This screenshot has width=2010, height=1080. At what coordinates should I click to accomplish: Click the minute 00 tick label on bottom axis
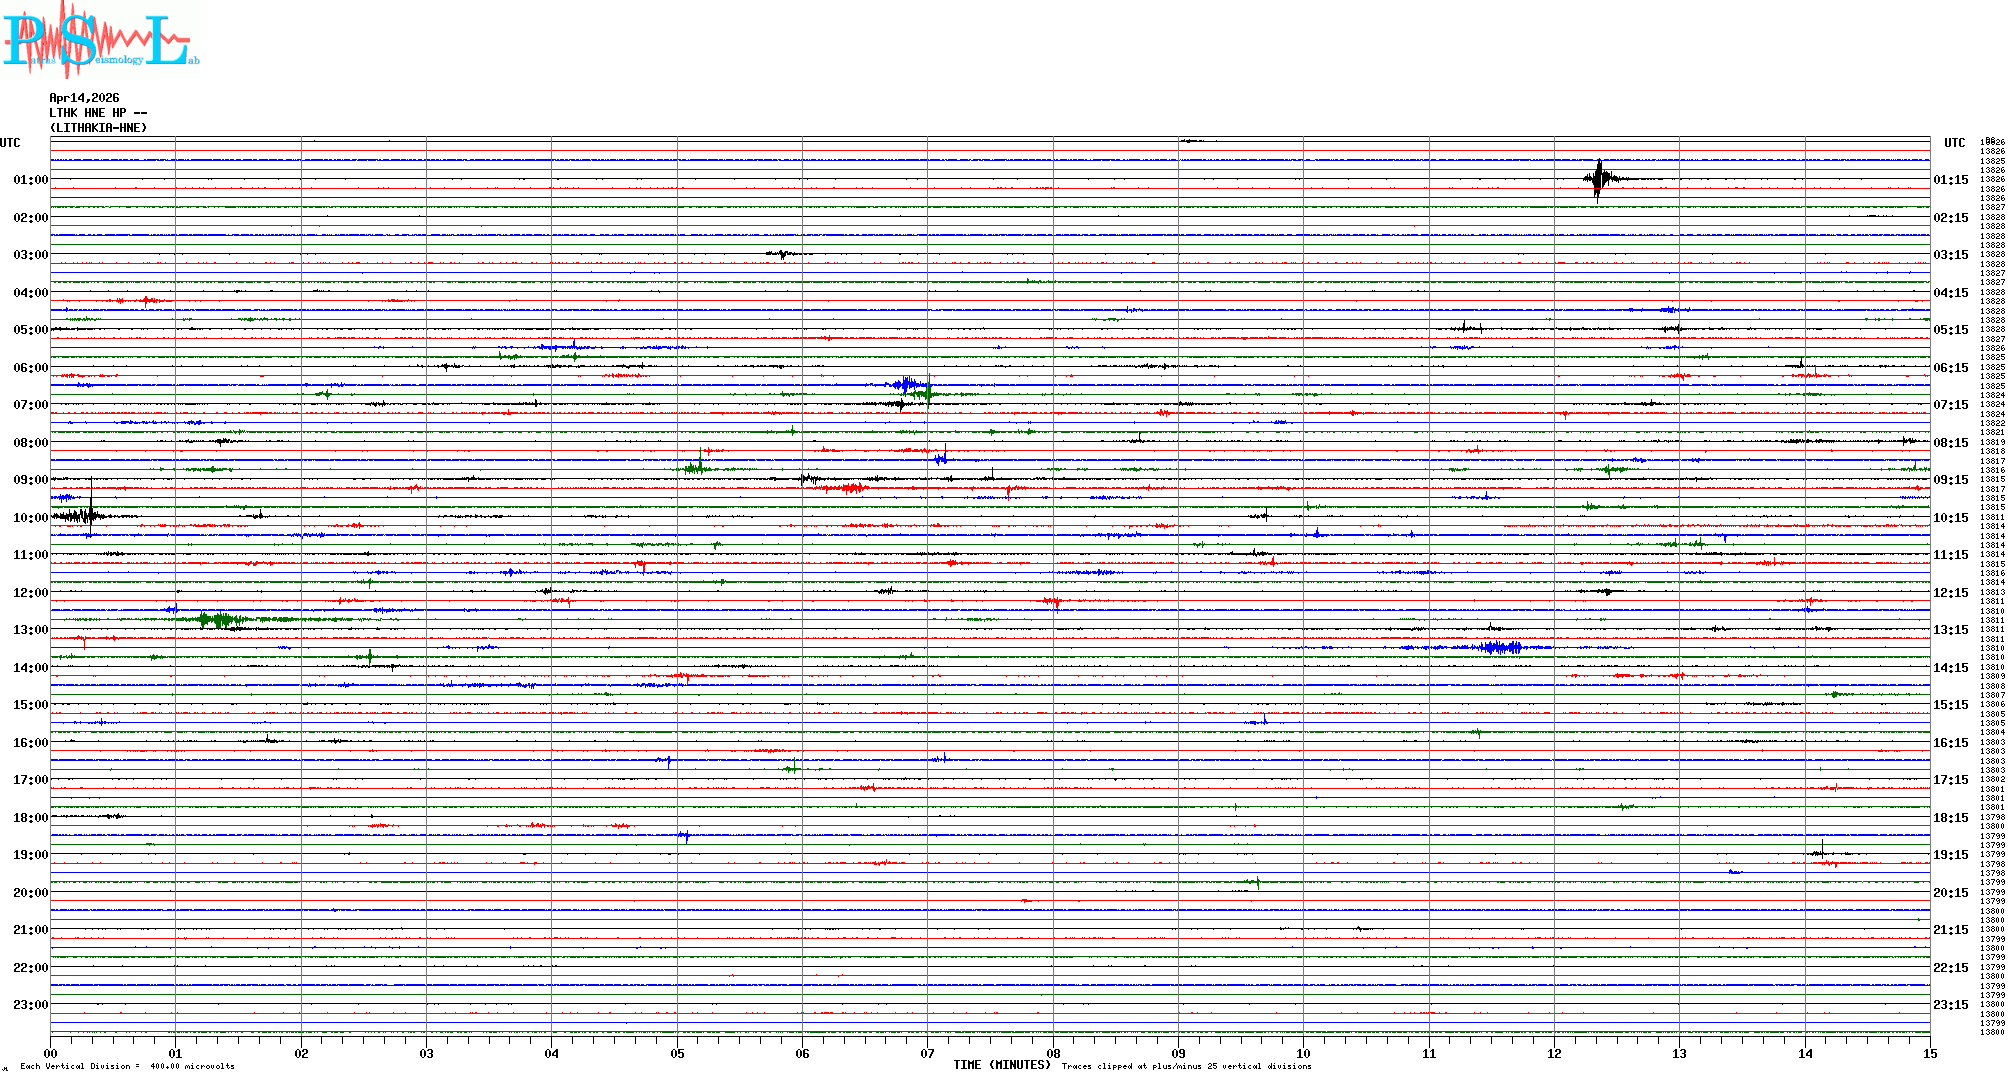click(x=50, y=1054)
